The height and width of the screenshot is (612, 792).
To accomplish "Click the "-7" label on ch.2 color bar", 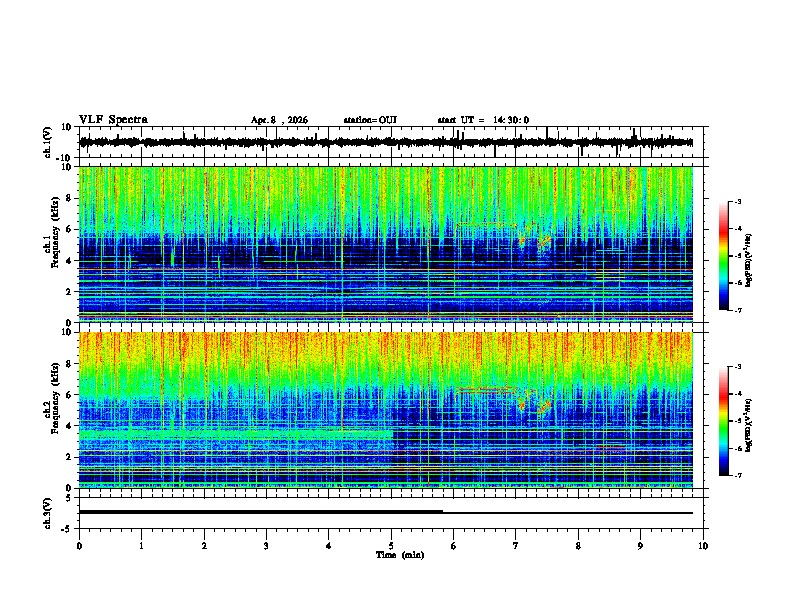I will [738, 476].
